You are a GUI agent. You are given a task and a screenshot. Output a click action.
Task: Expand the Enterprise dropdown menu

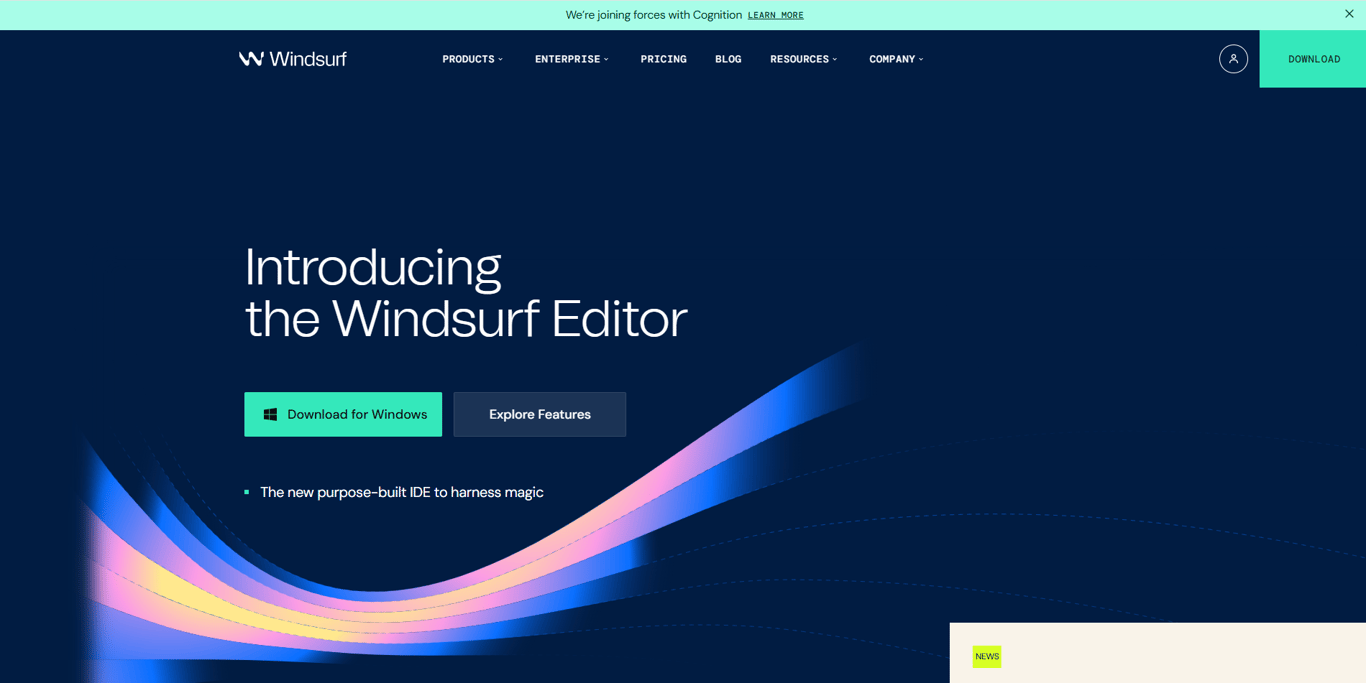tap(571, 59)
